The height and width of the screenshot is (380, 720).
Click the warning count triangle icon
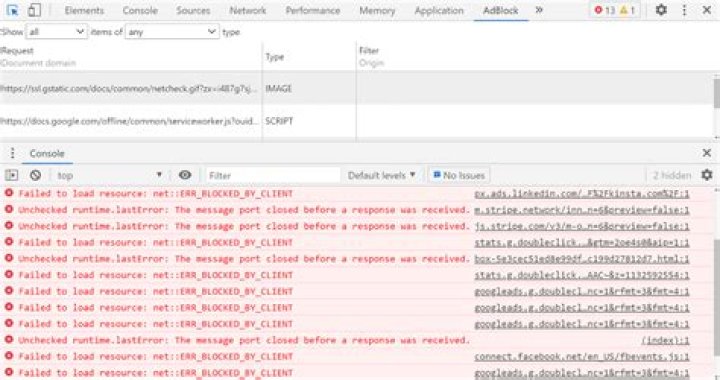click(624, 10)
